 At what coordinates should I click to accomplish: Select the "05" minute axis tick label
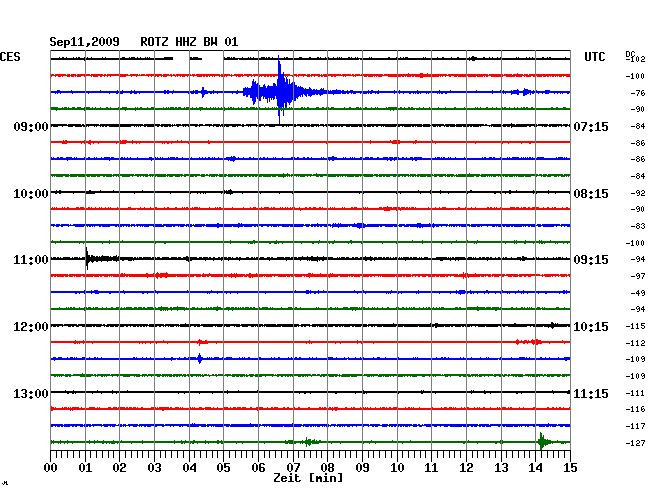[223, 468]
